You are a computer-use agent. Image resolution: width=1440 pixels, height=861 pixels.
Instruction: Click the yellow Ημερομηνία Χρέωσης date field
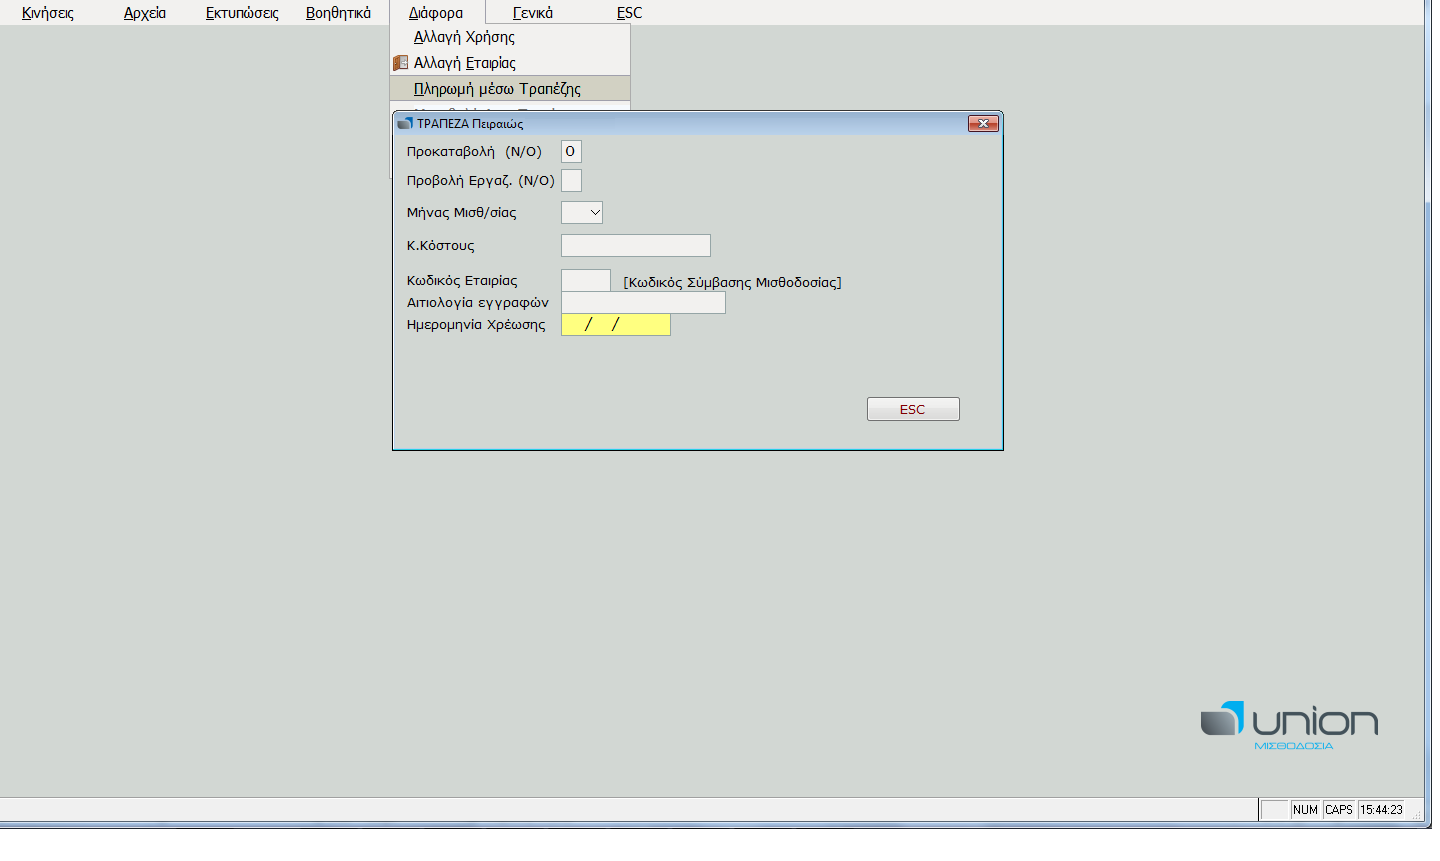pos(615,325)
